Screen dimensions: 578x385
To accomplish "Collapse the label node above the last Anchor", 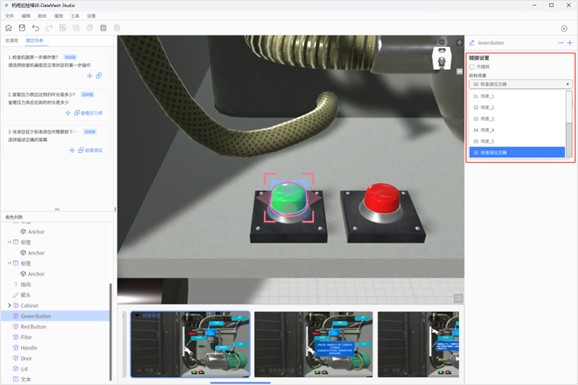I will 10,263.
